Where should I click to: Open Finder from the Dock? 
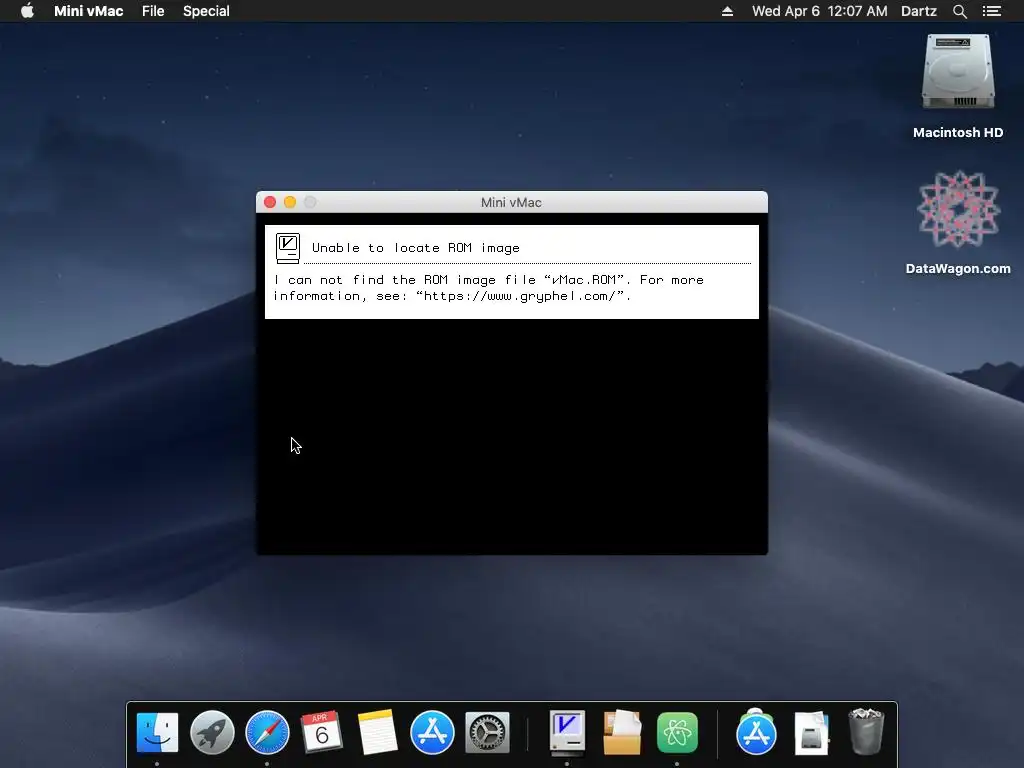click(157, 732)
